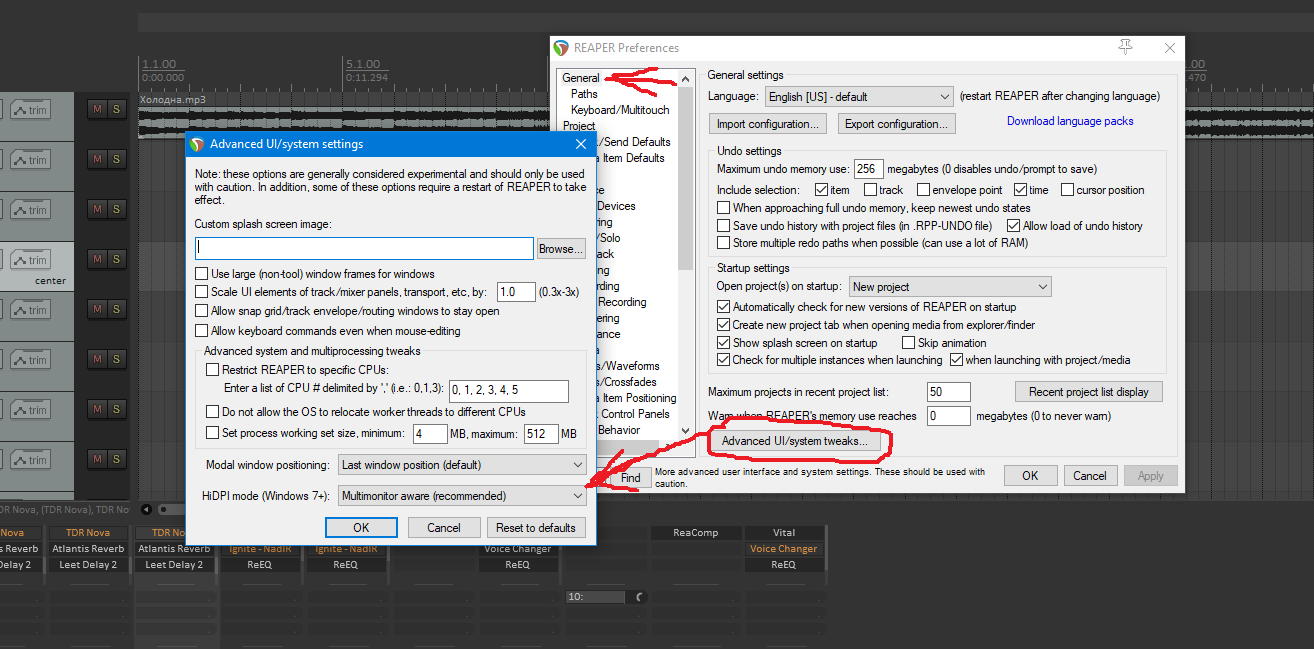Click maximum undo memory field 256
Image resolution: width=1314 pixels, height=649 pixels.
click(868, 169)
